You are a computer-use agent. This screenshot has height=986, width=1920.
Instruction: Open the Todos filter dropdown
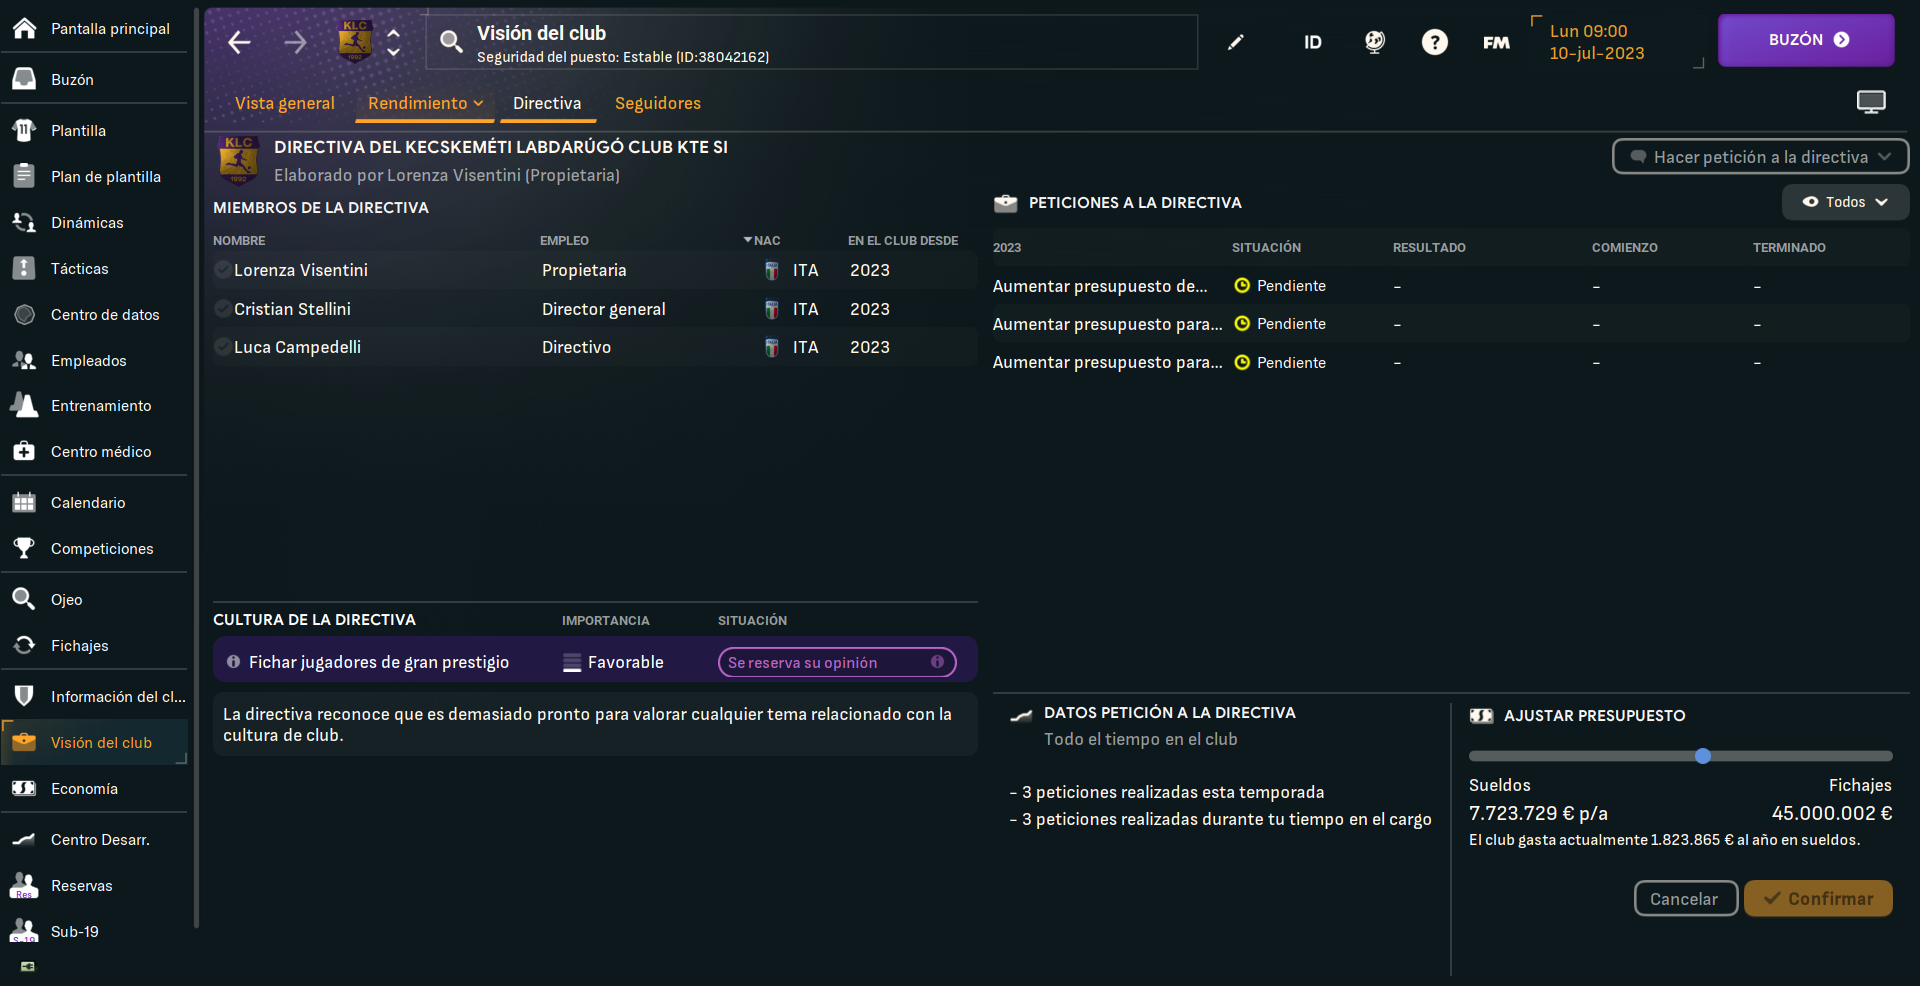[1845, 202]
